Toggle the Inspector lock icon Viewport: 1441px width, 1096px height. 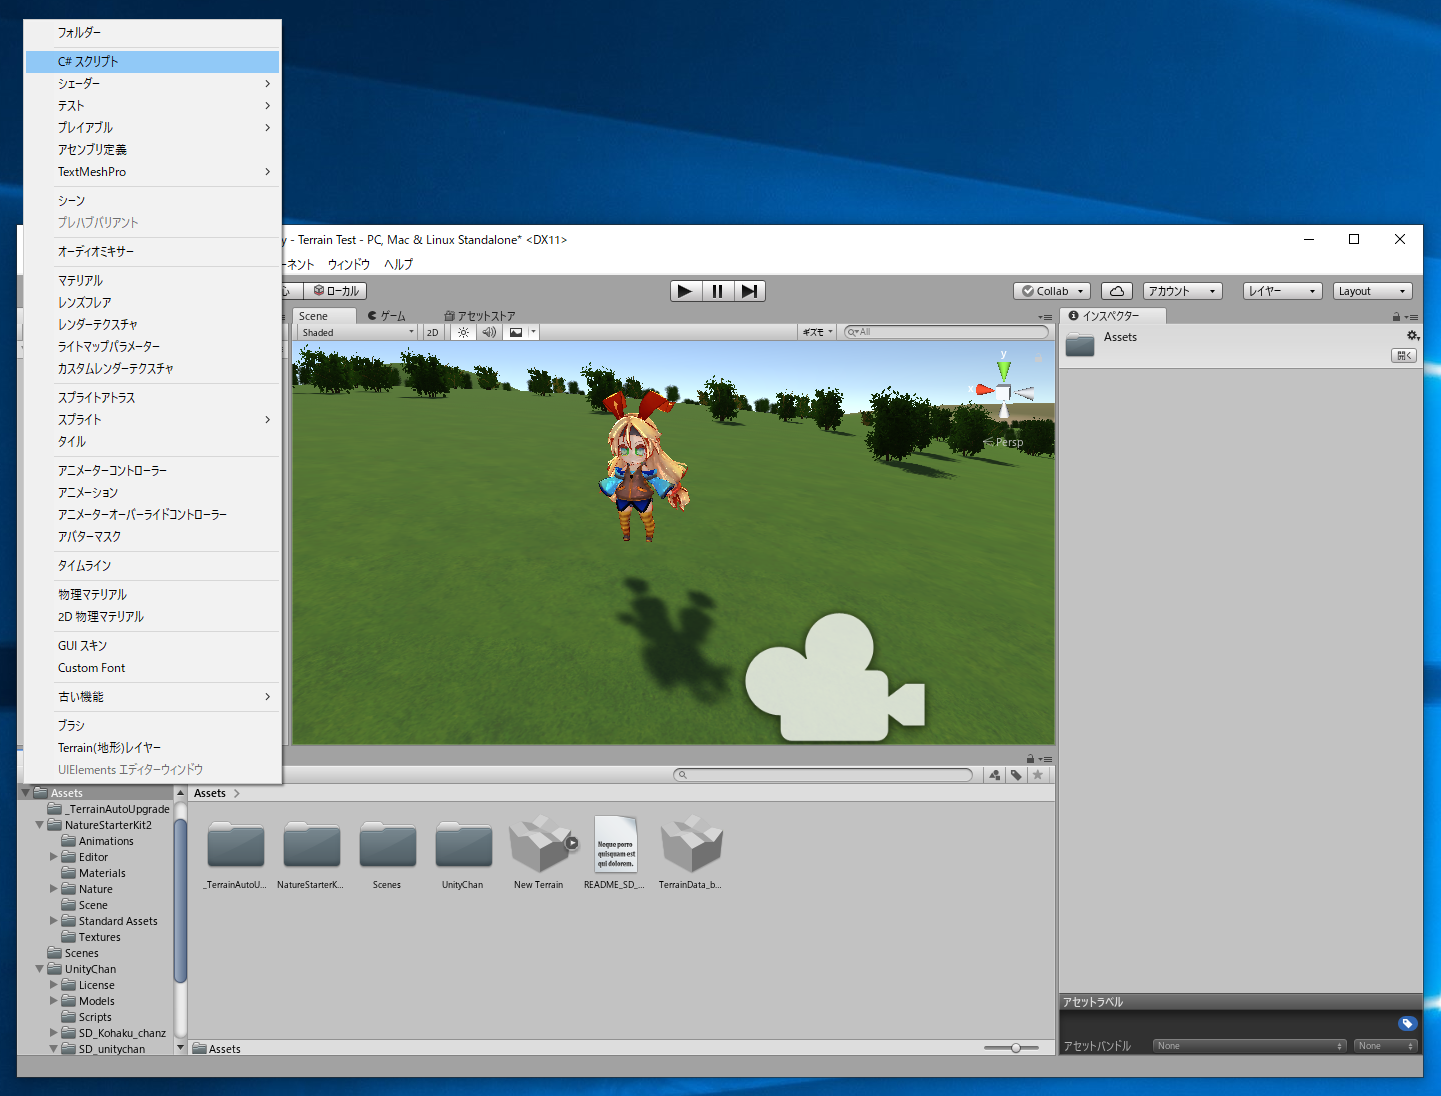(1396, 317)
